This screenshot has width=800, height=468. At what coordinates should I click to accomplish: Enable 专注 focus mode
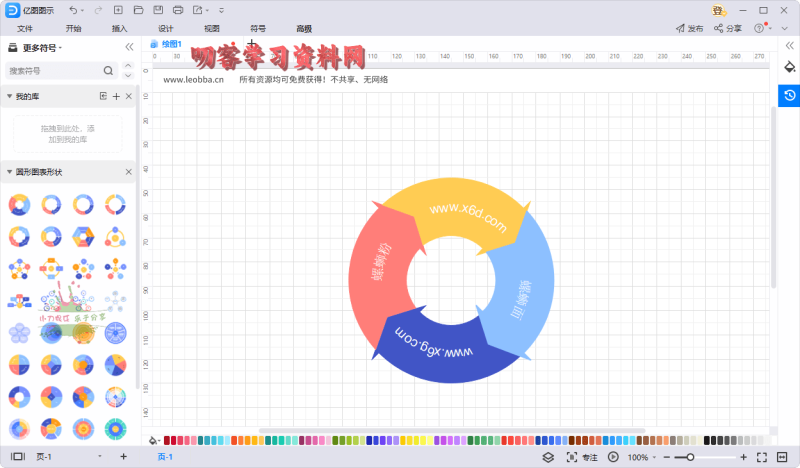point(582,457)
